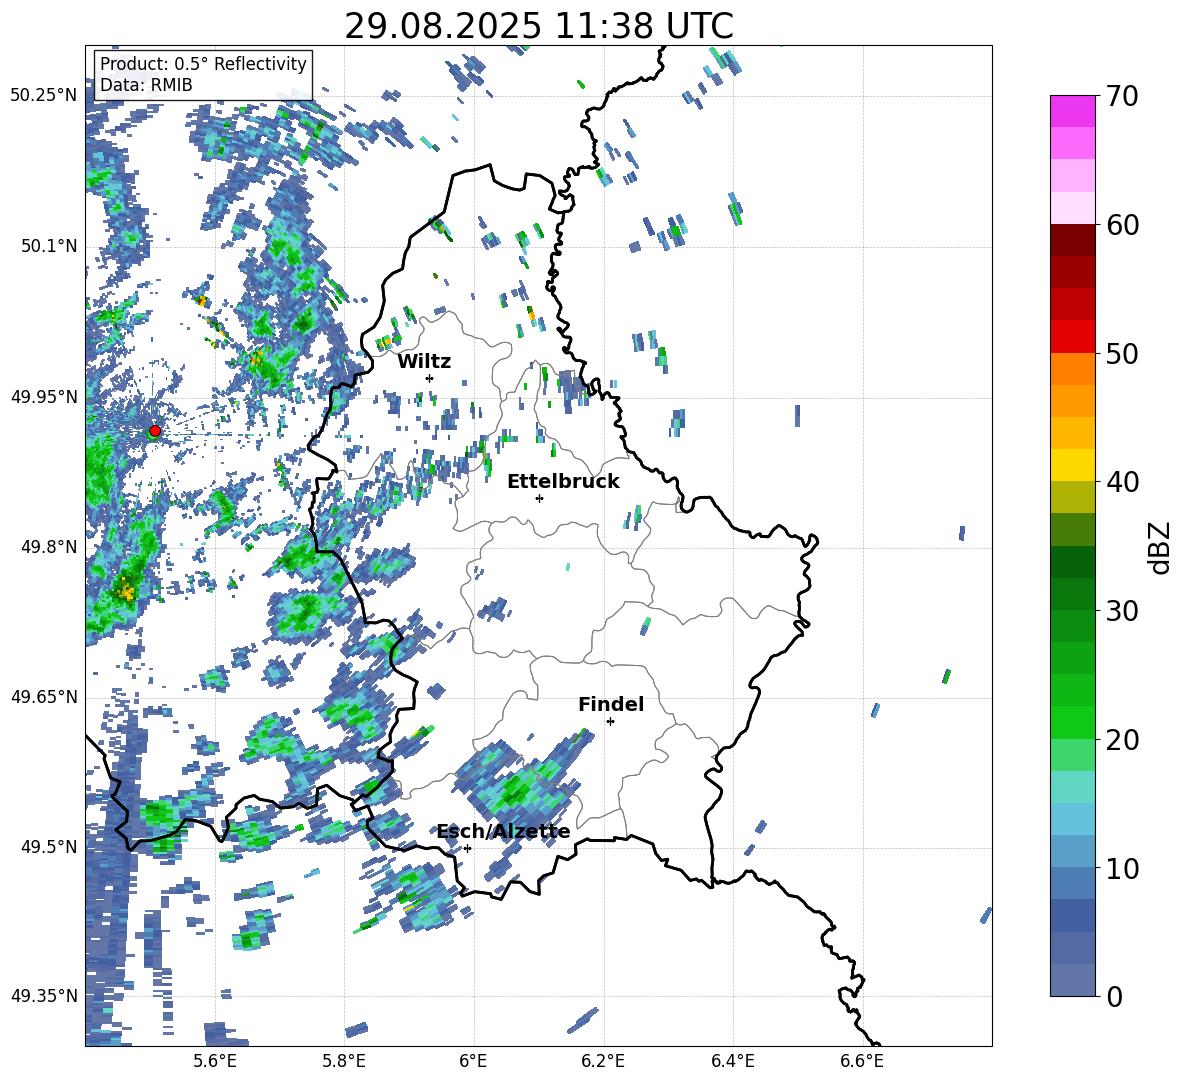Click the cross marker below Esch/Alzette
The width and height of the screenshot is (1184, 1081).
[x=467, y=848]
